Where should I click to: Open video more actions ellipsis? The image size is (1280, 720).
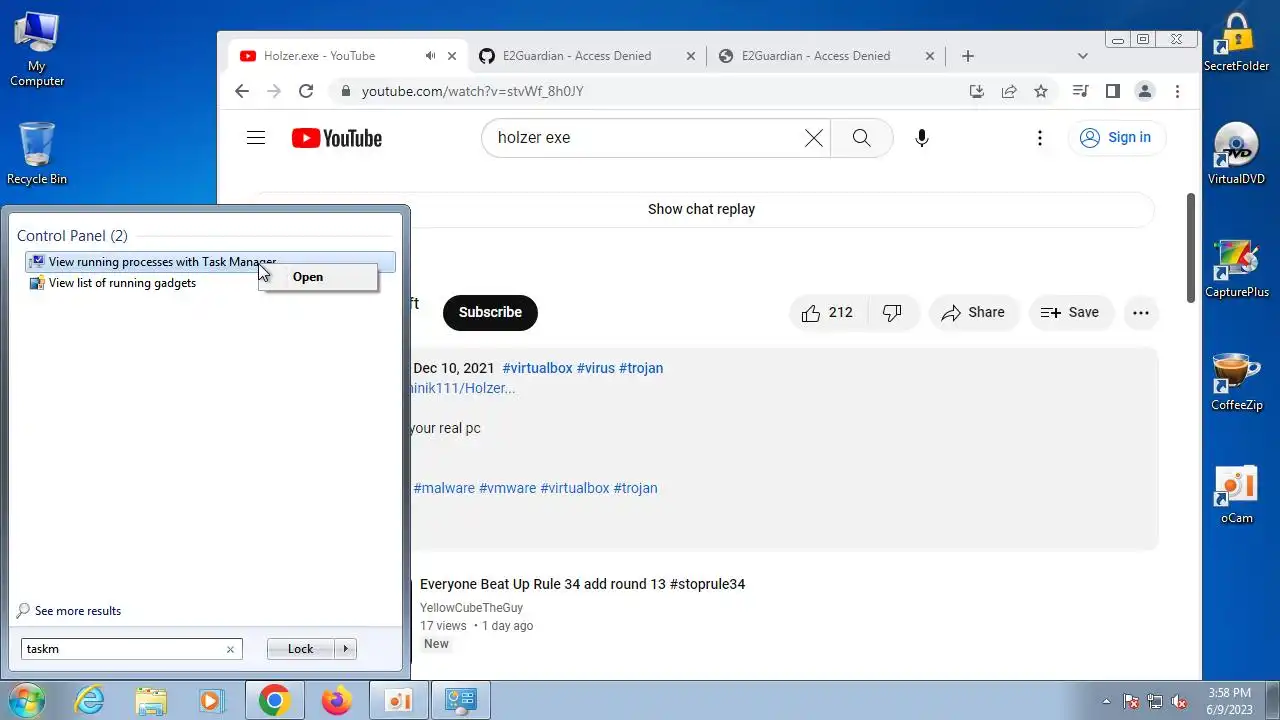[1140, 312]
